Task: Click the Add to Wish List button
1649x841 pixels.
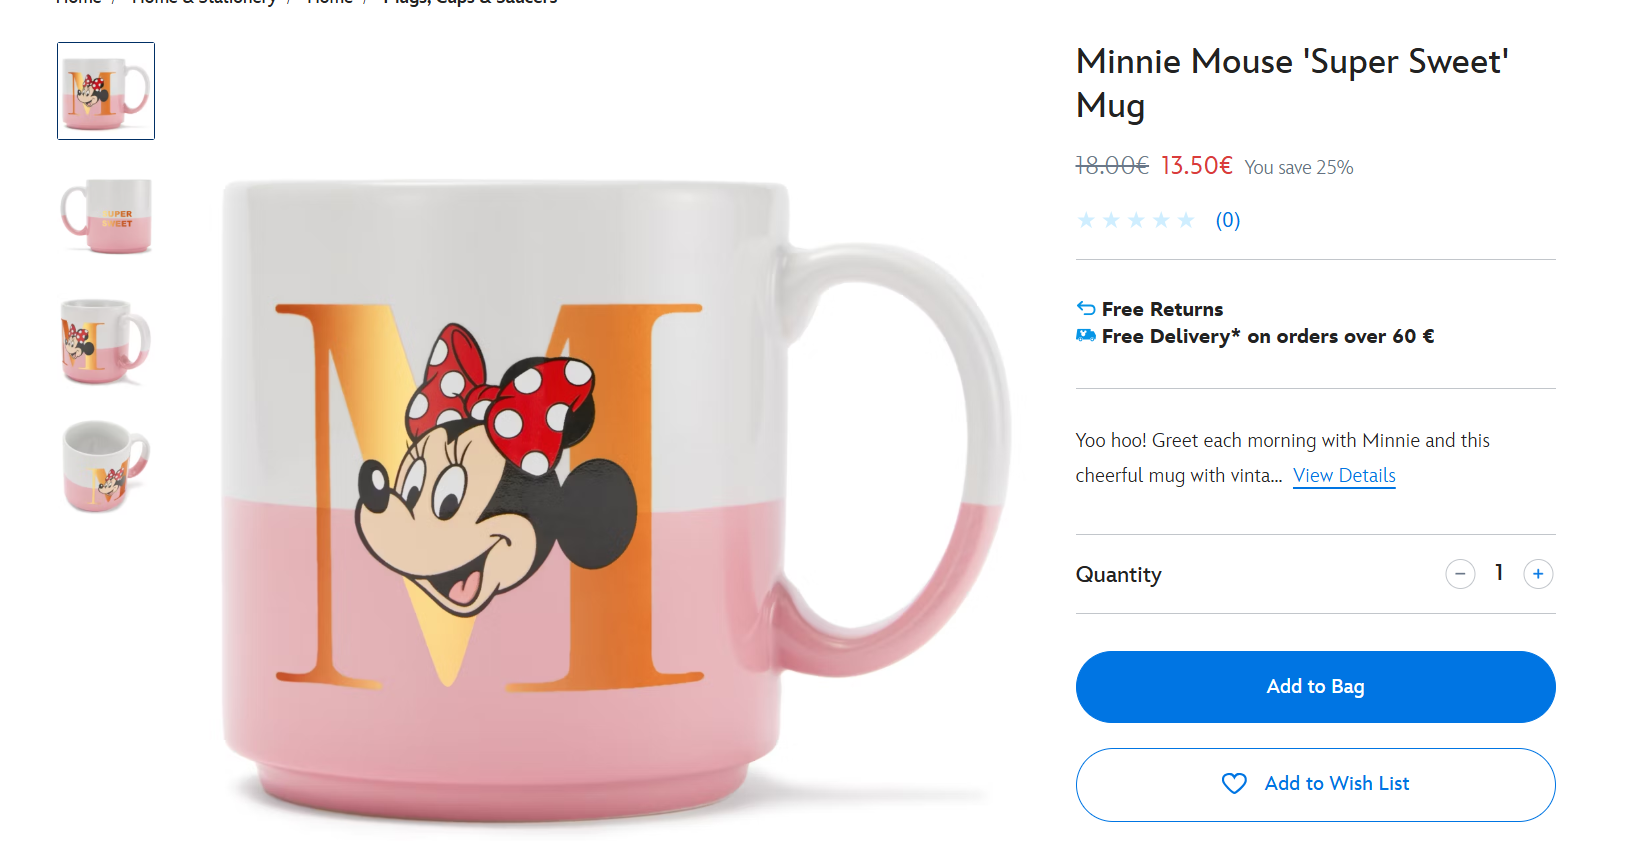Action: (1315, 784)
